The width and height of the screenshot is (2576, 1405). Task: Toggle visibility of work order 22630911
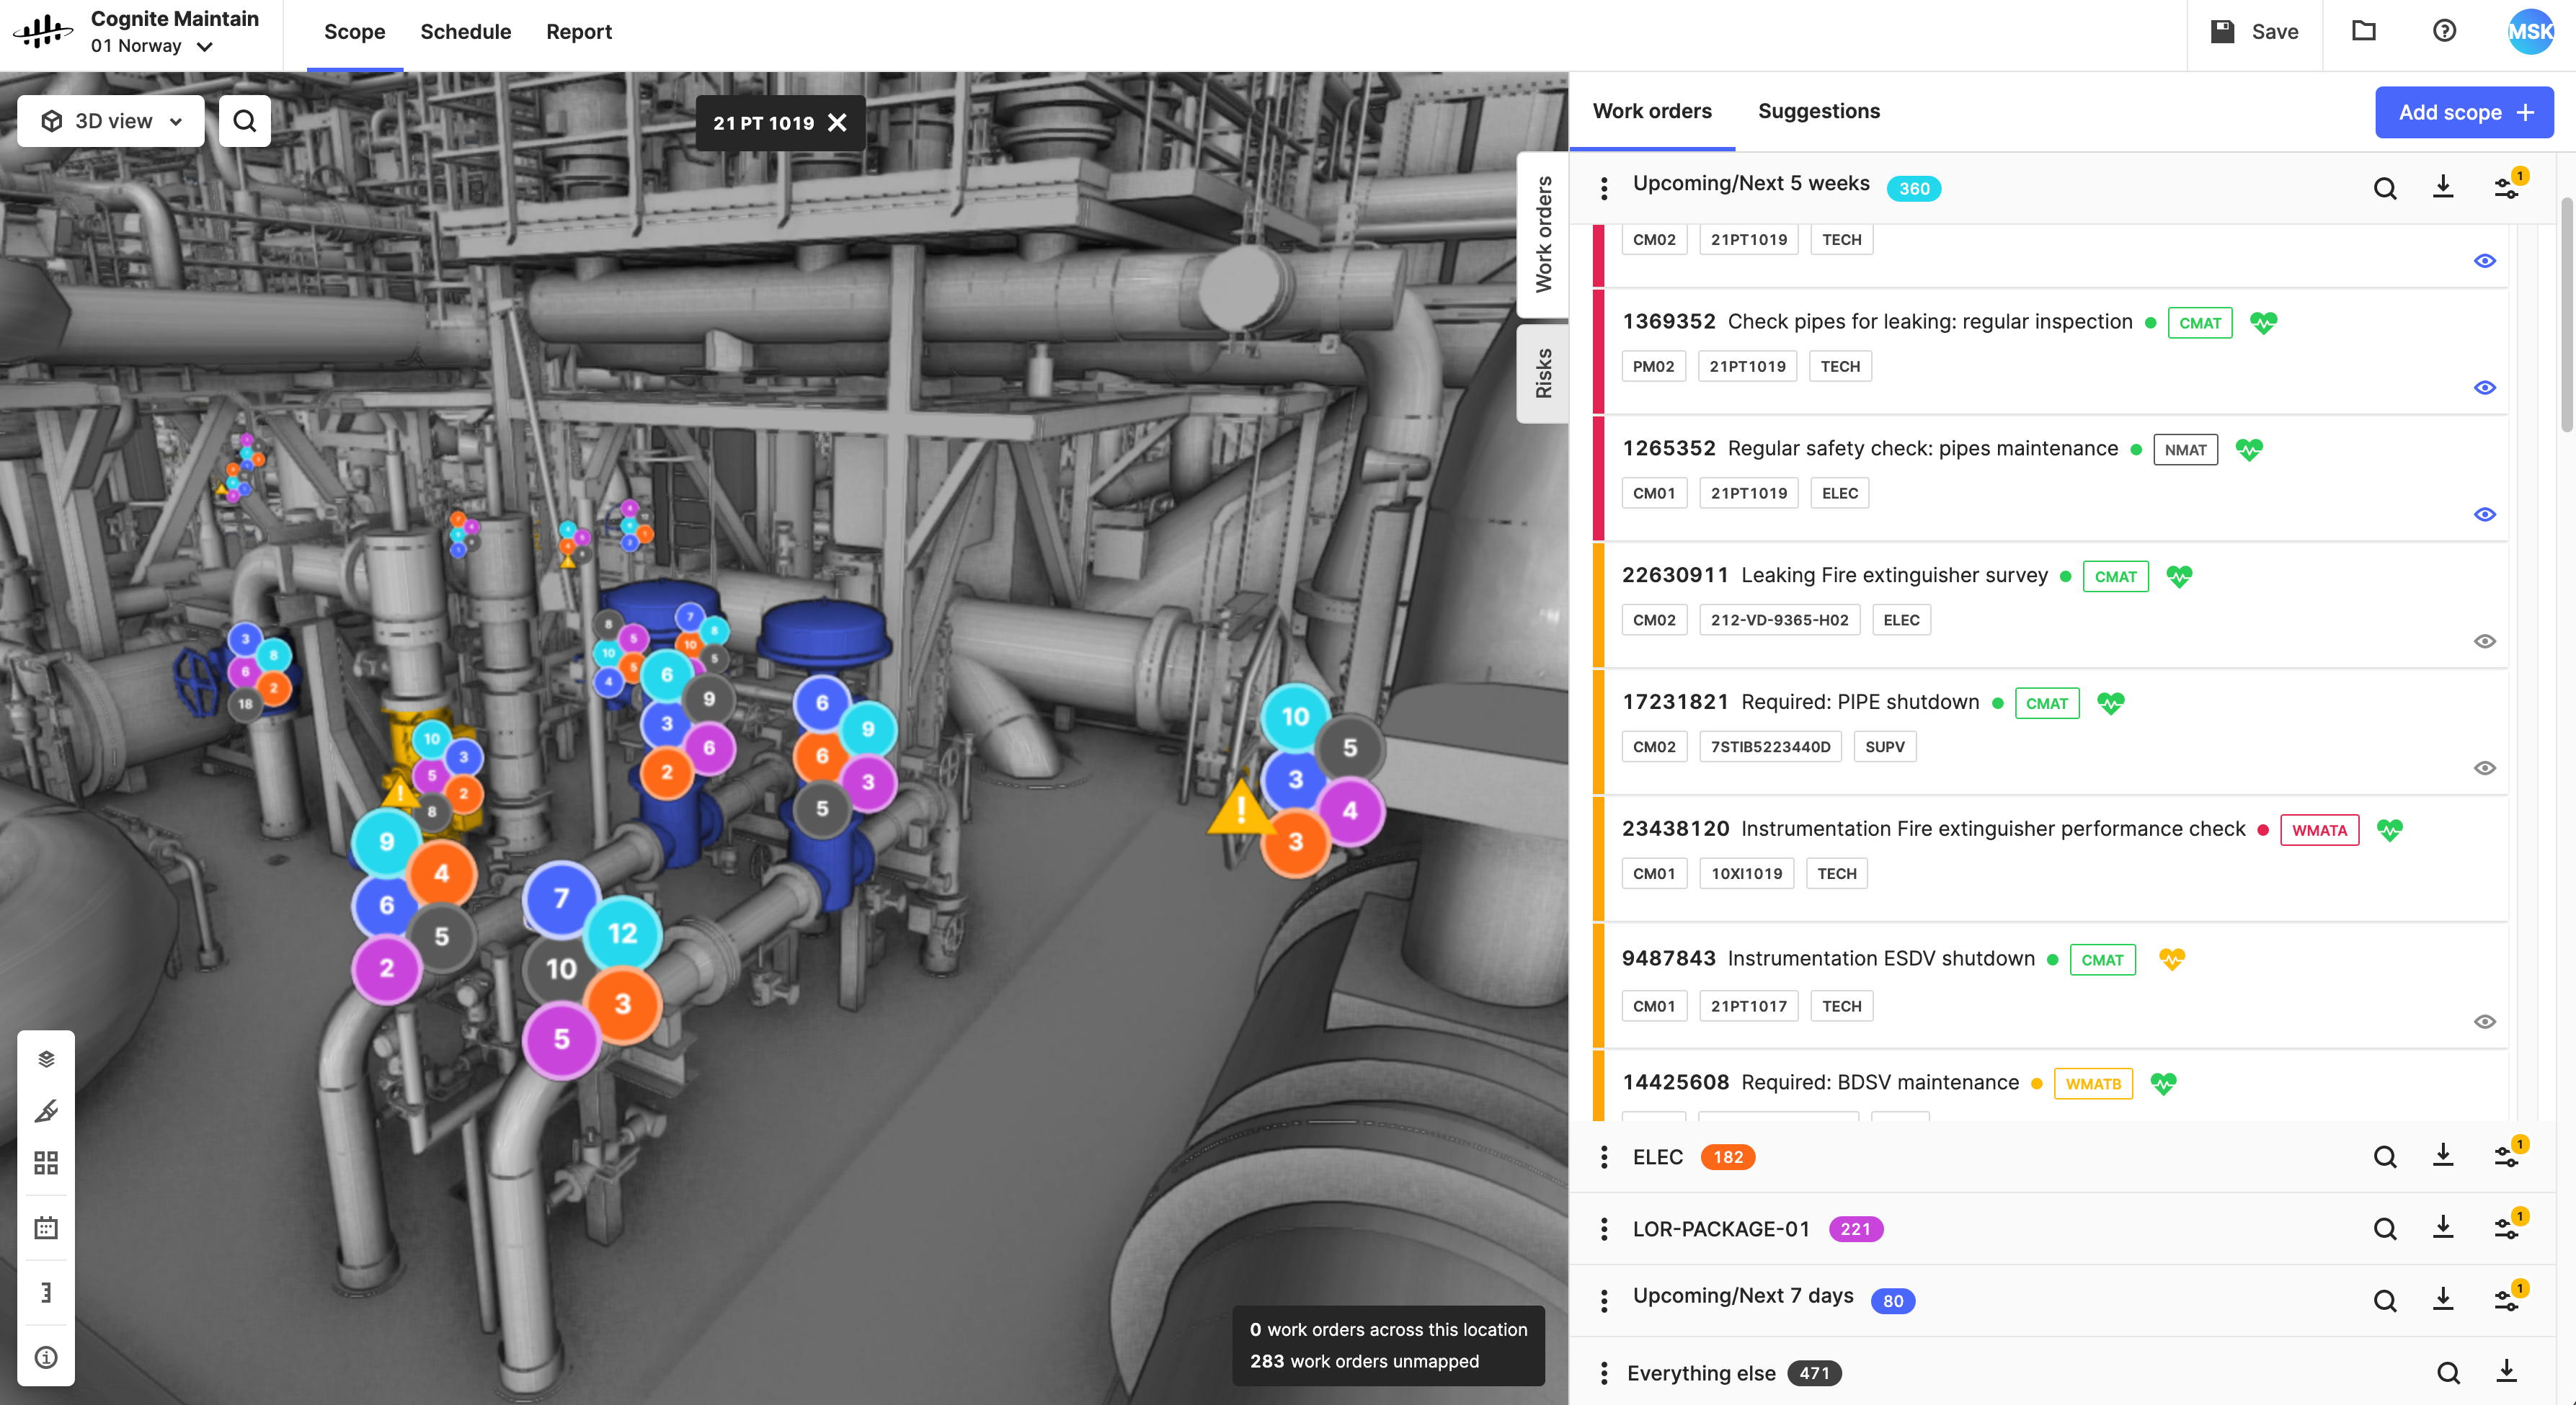[2484, 642]
